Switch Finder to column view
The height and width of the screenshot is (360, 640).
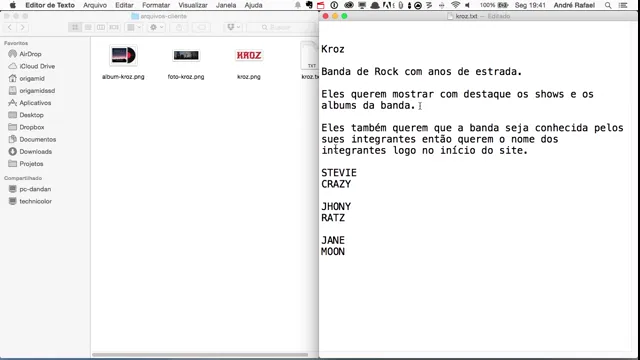coord(100,27)
